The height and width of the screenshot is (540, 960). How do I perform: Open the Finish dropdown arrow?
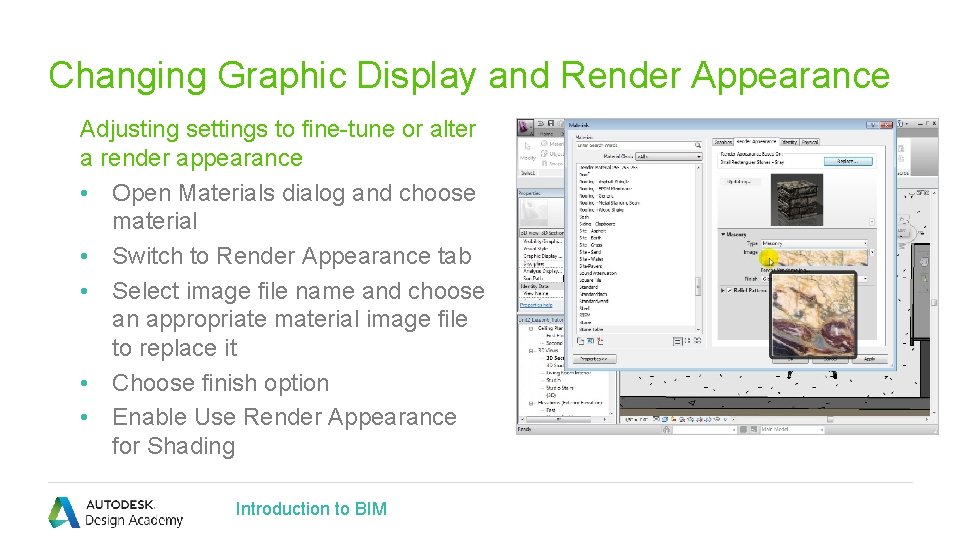click(865, 279)
